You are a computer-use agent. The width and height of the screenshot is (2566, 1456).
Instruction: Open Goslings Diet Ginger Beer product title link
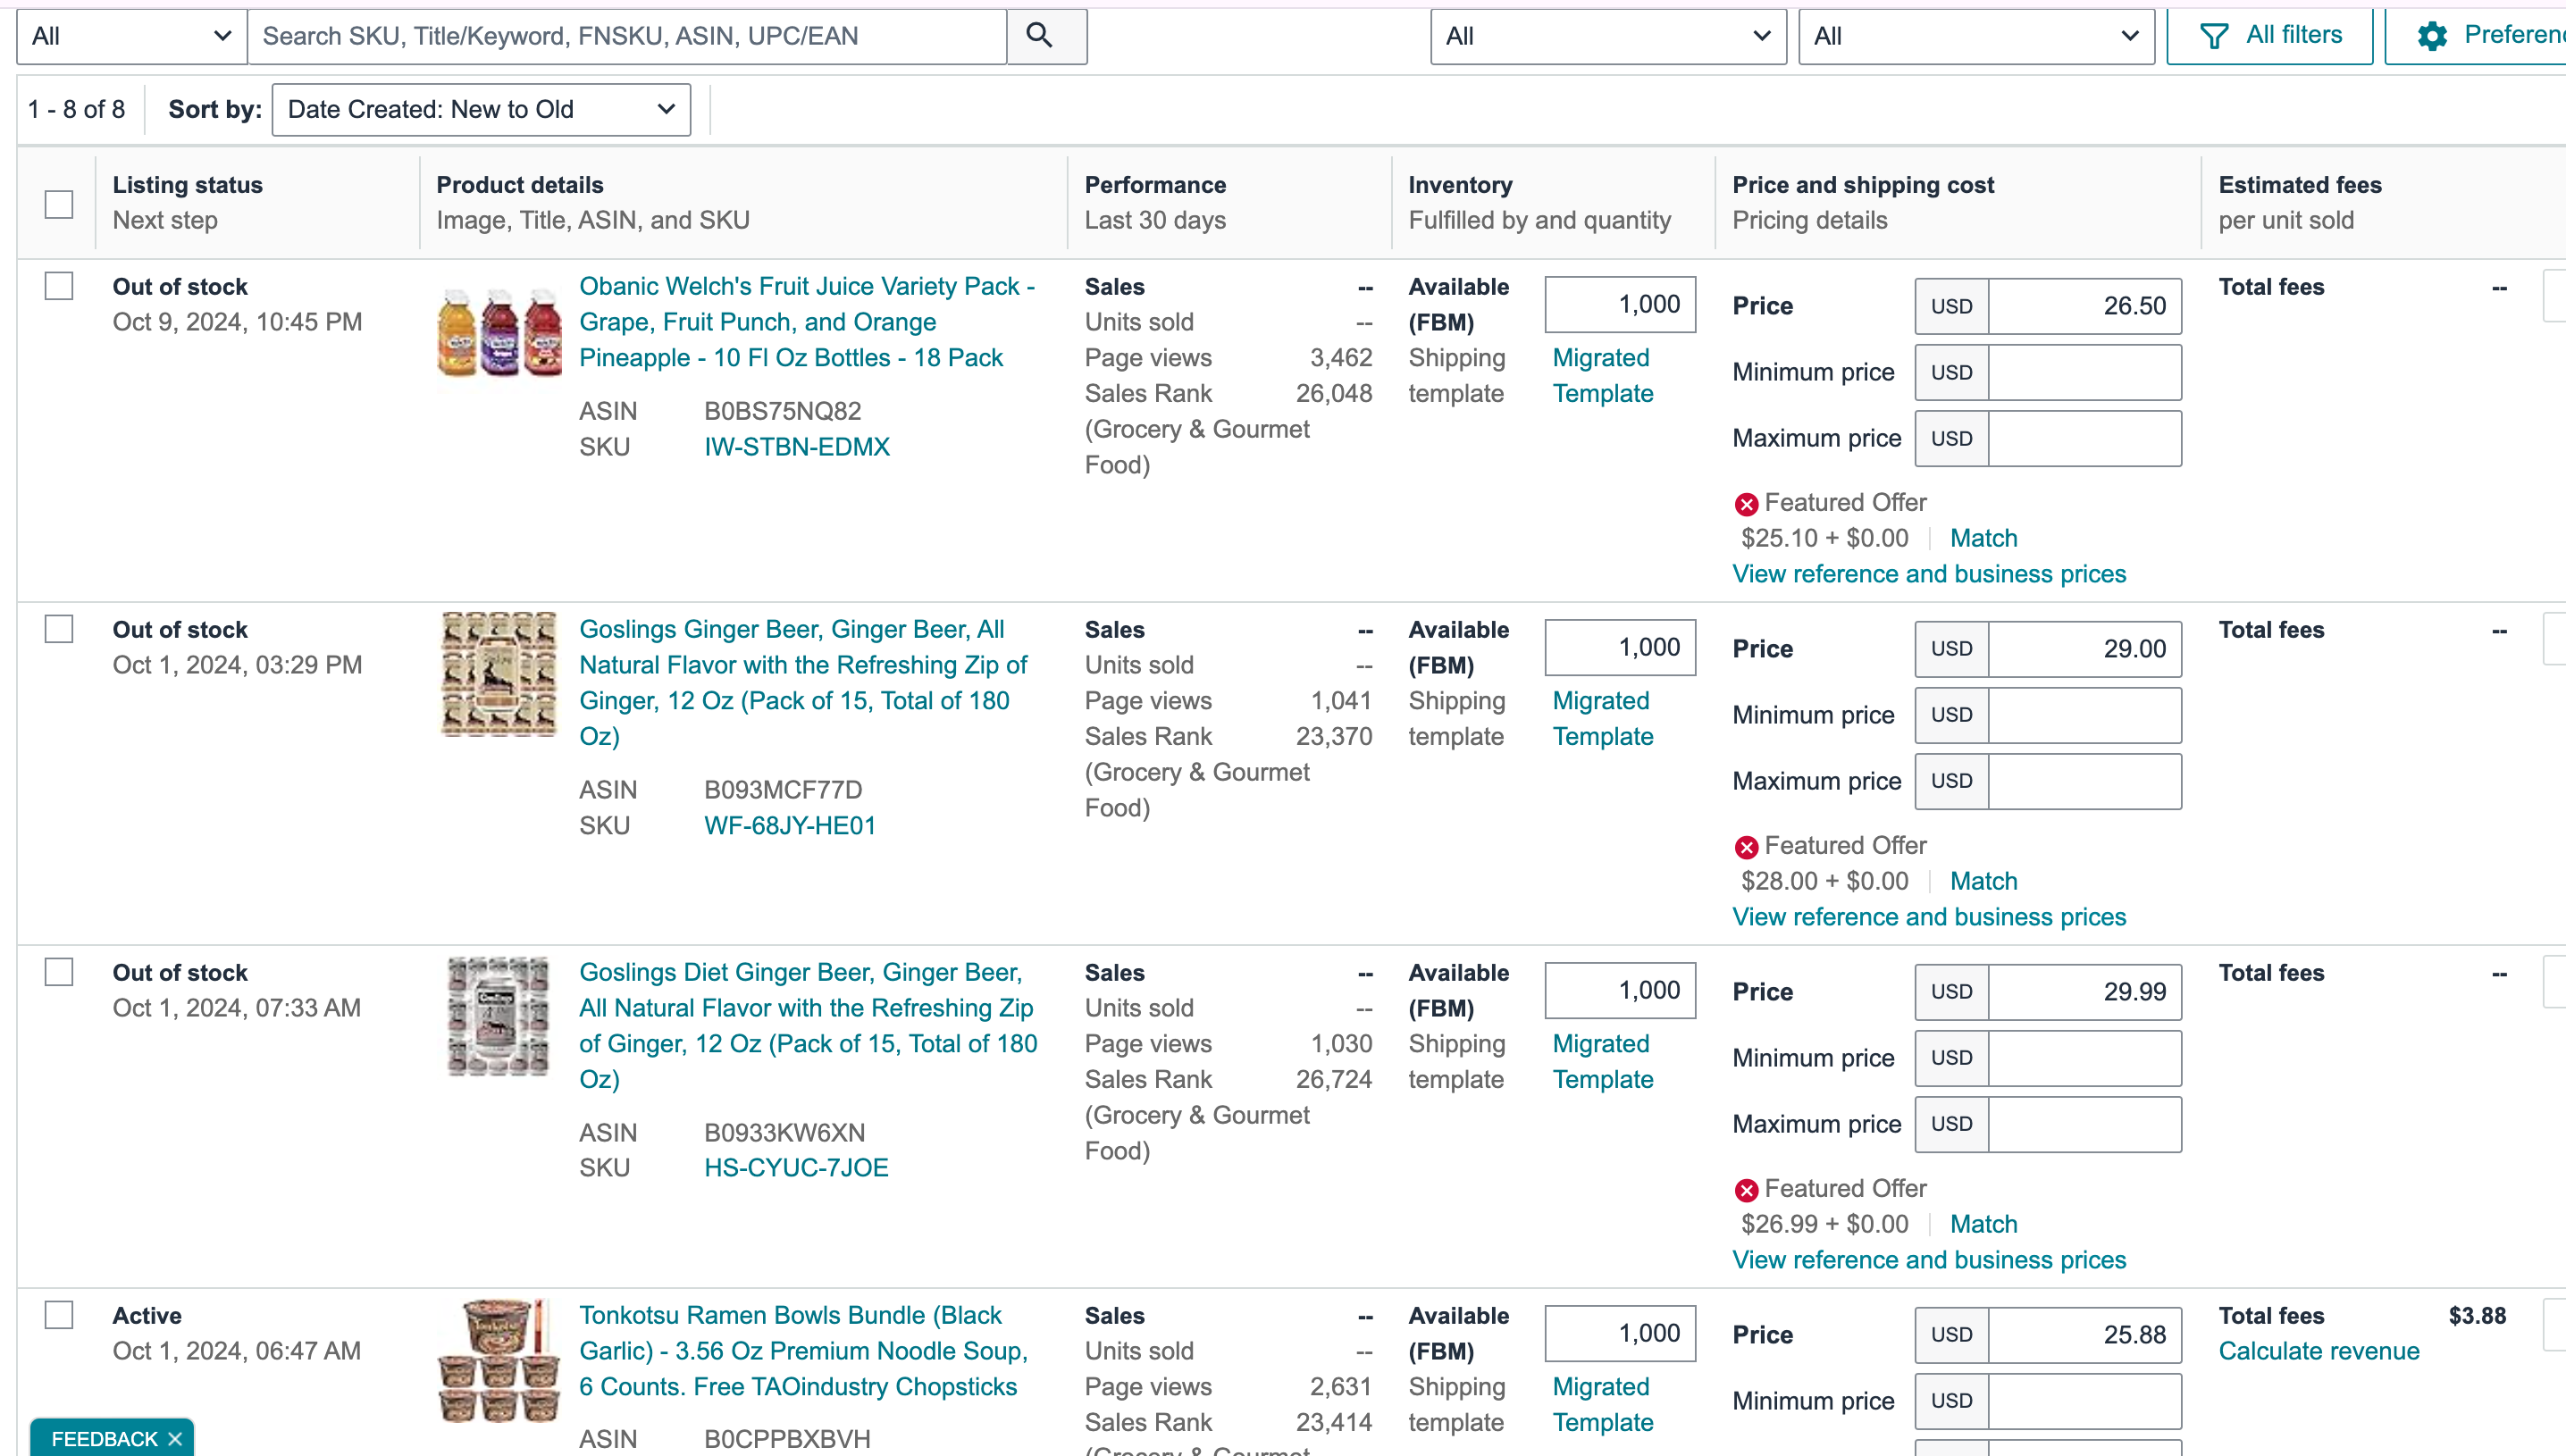click(x=808, y=1026)
